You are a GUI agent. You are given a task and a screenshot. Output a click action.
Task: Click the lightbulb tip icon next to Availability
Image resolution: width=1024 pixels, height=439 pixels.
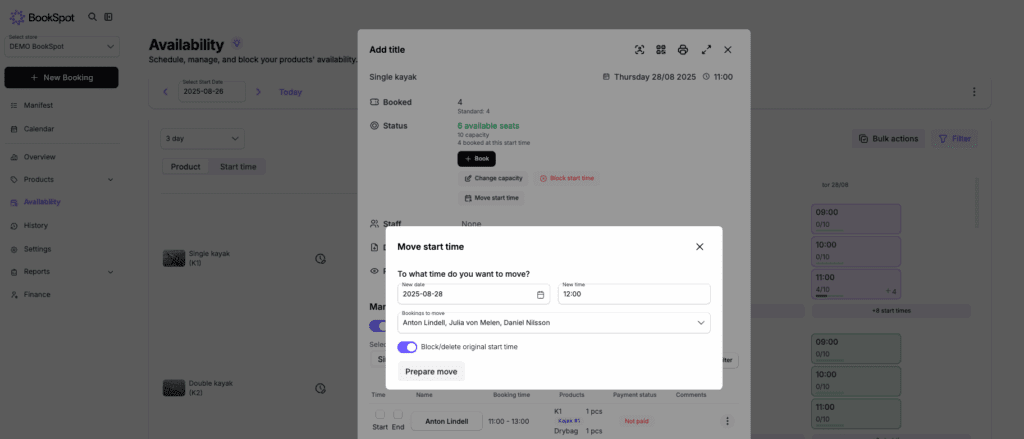237,43
